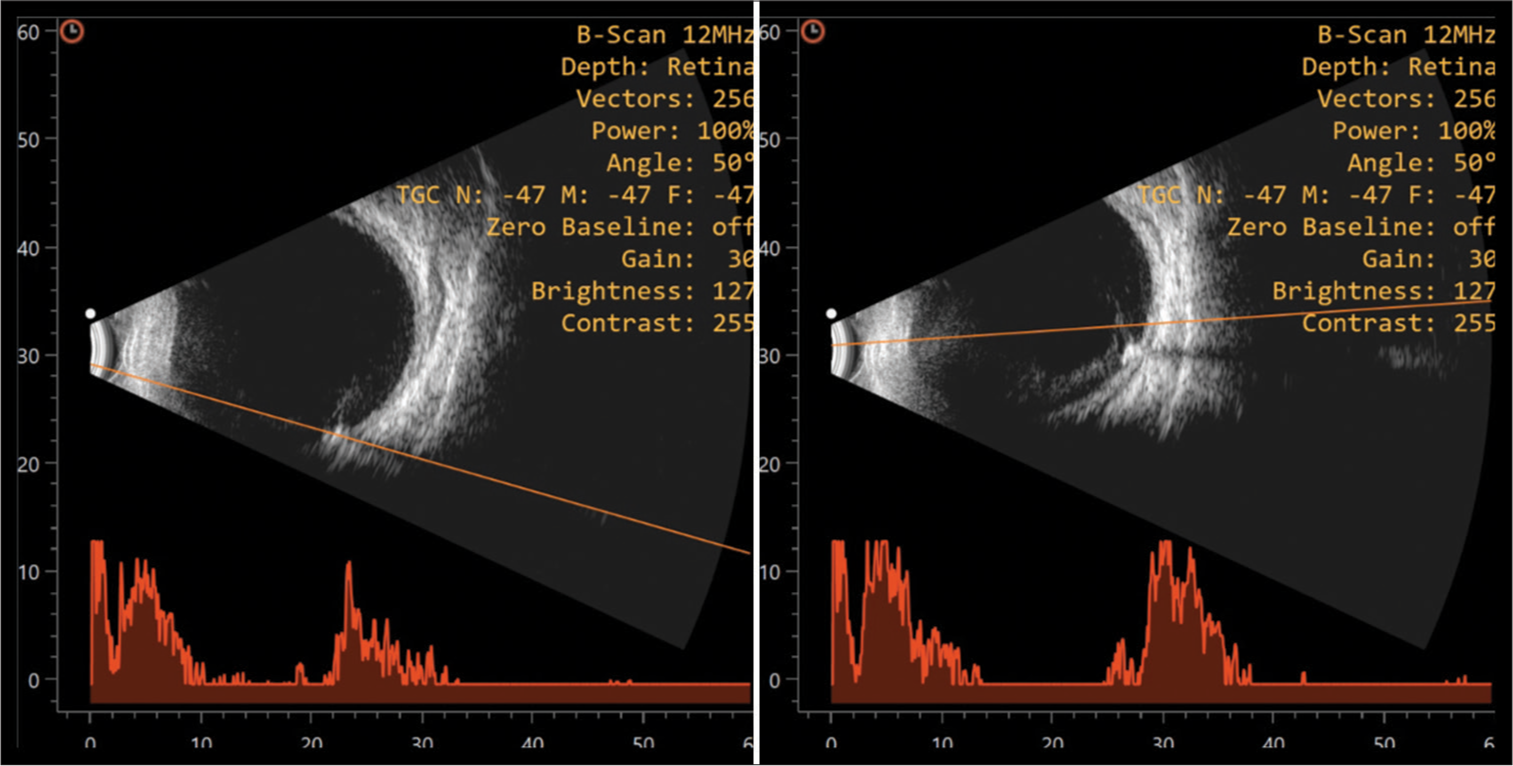Viewport: 1513px width, 766px height.
Task: Click the '60' vertical axis label in left scan
Action: point(28,31)
